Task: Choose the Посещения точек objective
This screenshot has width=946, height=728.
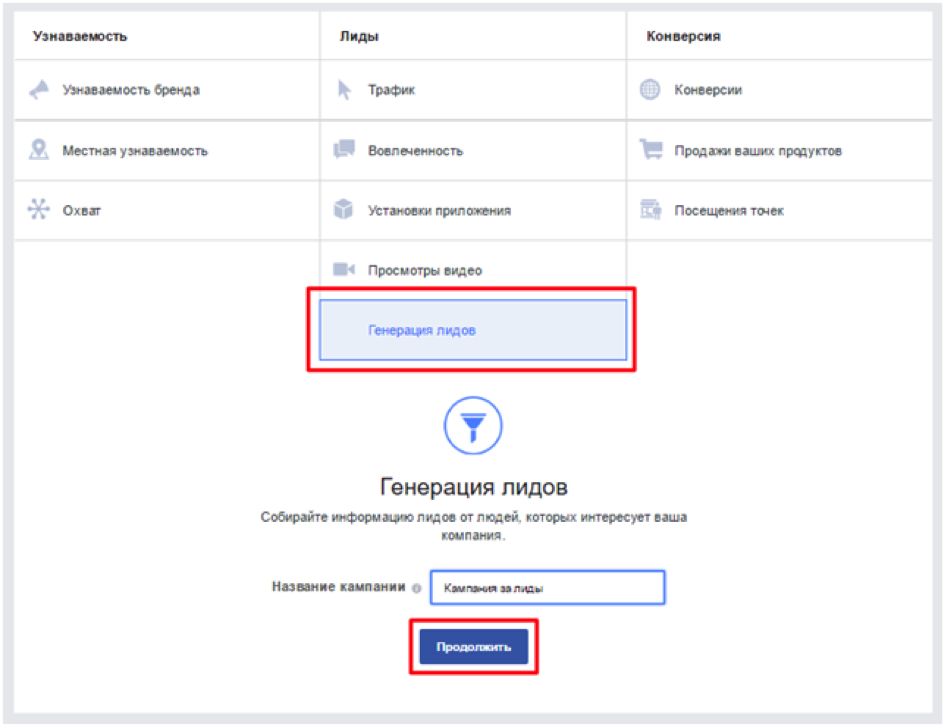Action: pyautogui.click(x=729, y=211)
